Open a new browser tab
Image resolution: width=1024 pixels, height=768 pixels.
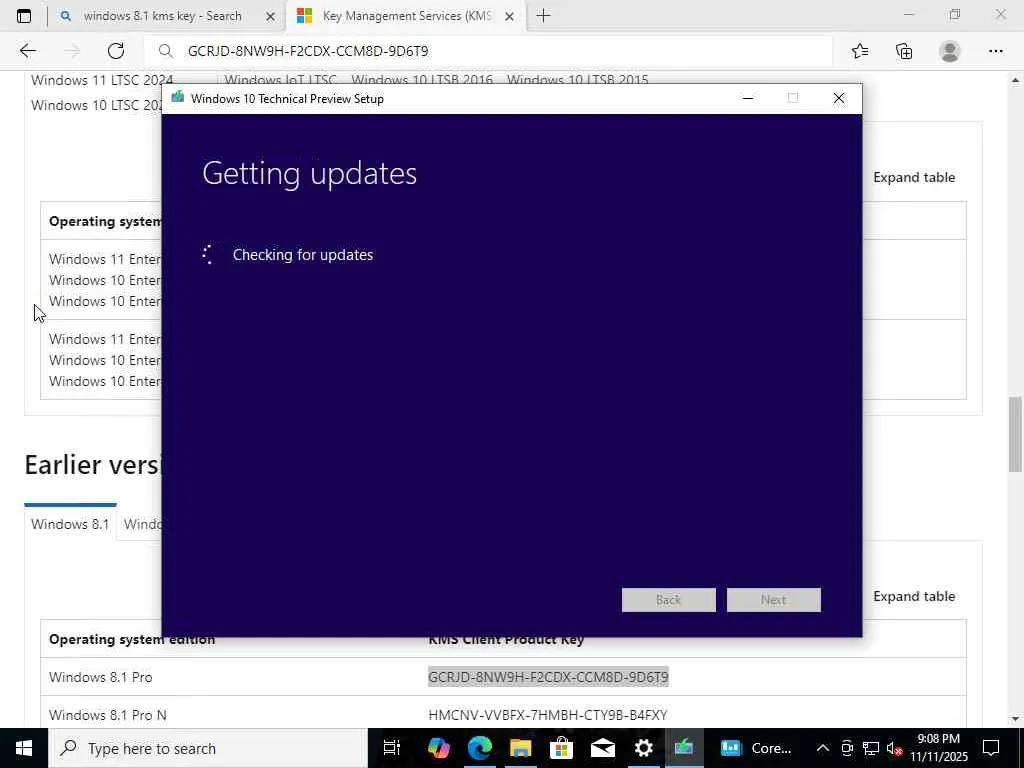(x=543, y=16)
